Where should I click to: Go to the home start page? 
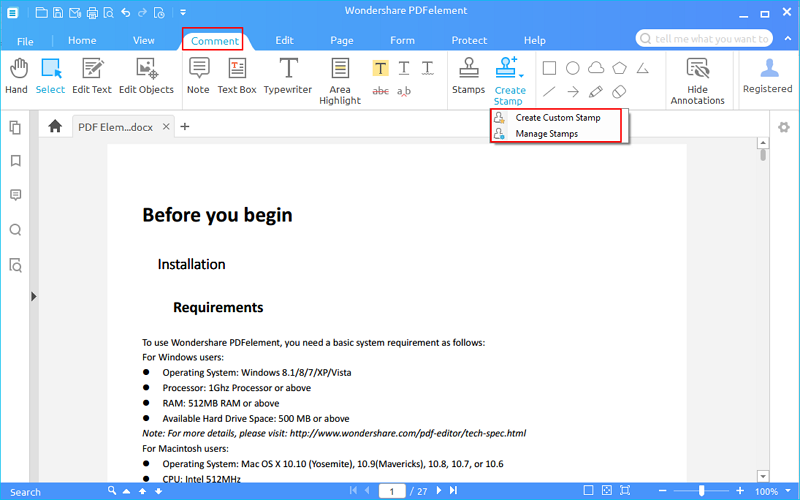pos(55,126)
